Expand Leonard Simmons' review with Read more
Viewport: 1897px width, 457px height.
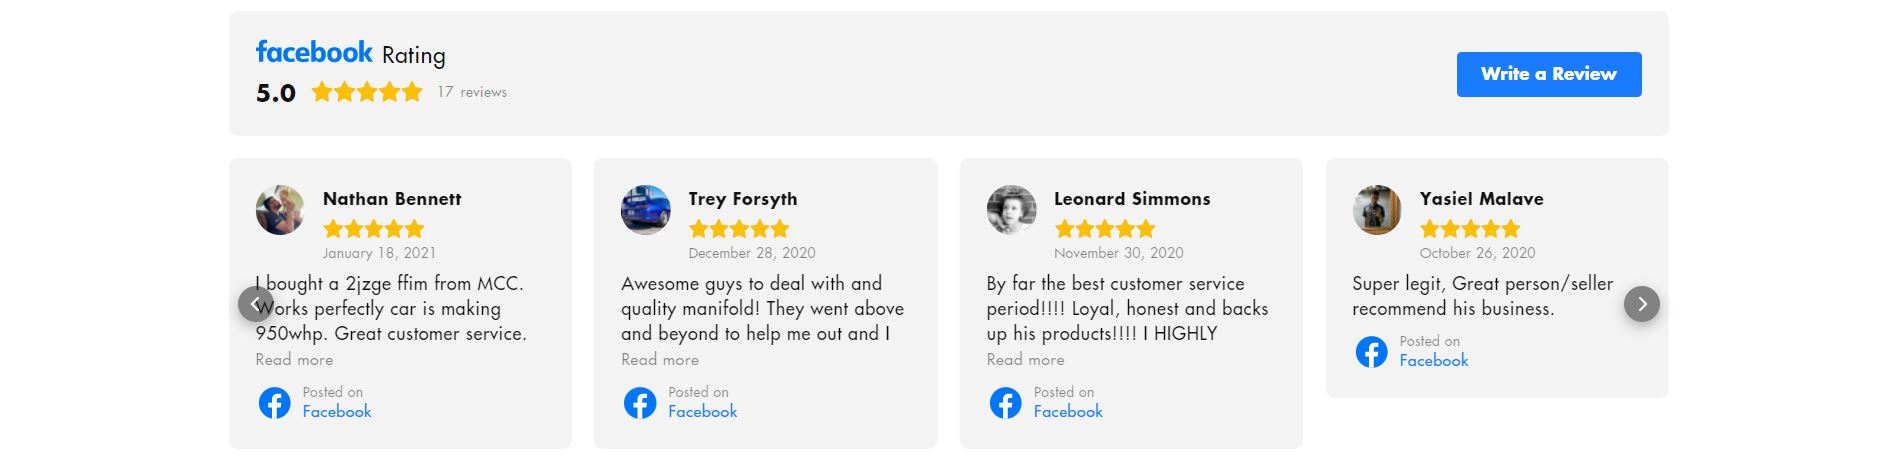[1025, 360]
